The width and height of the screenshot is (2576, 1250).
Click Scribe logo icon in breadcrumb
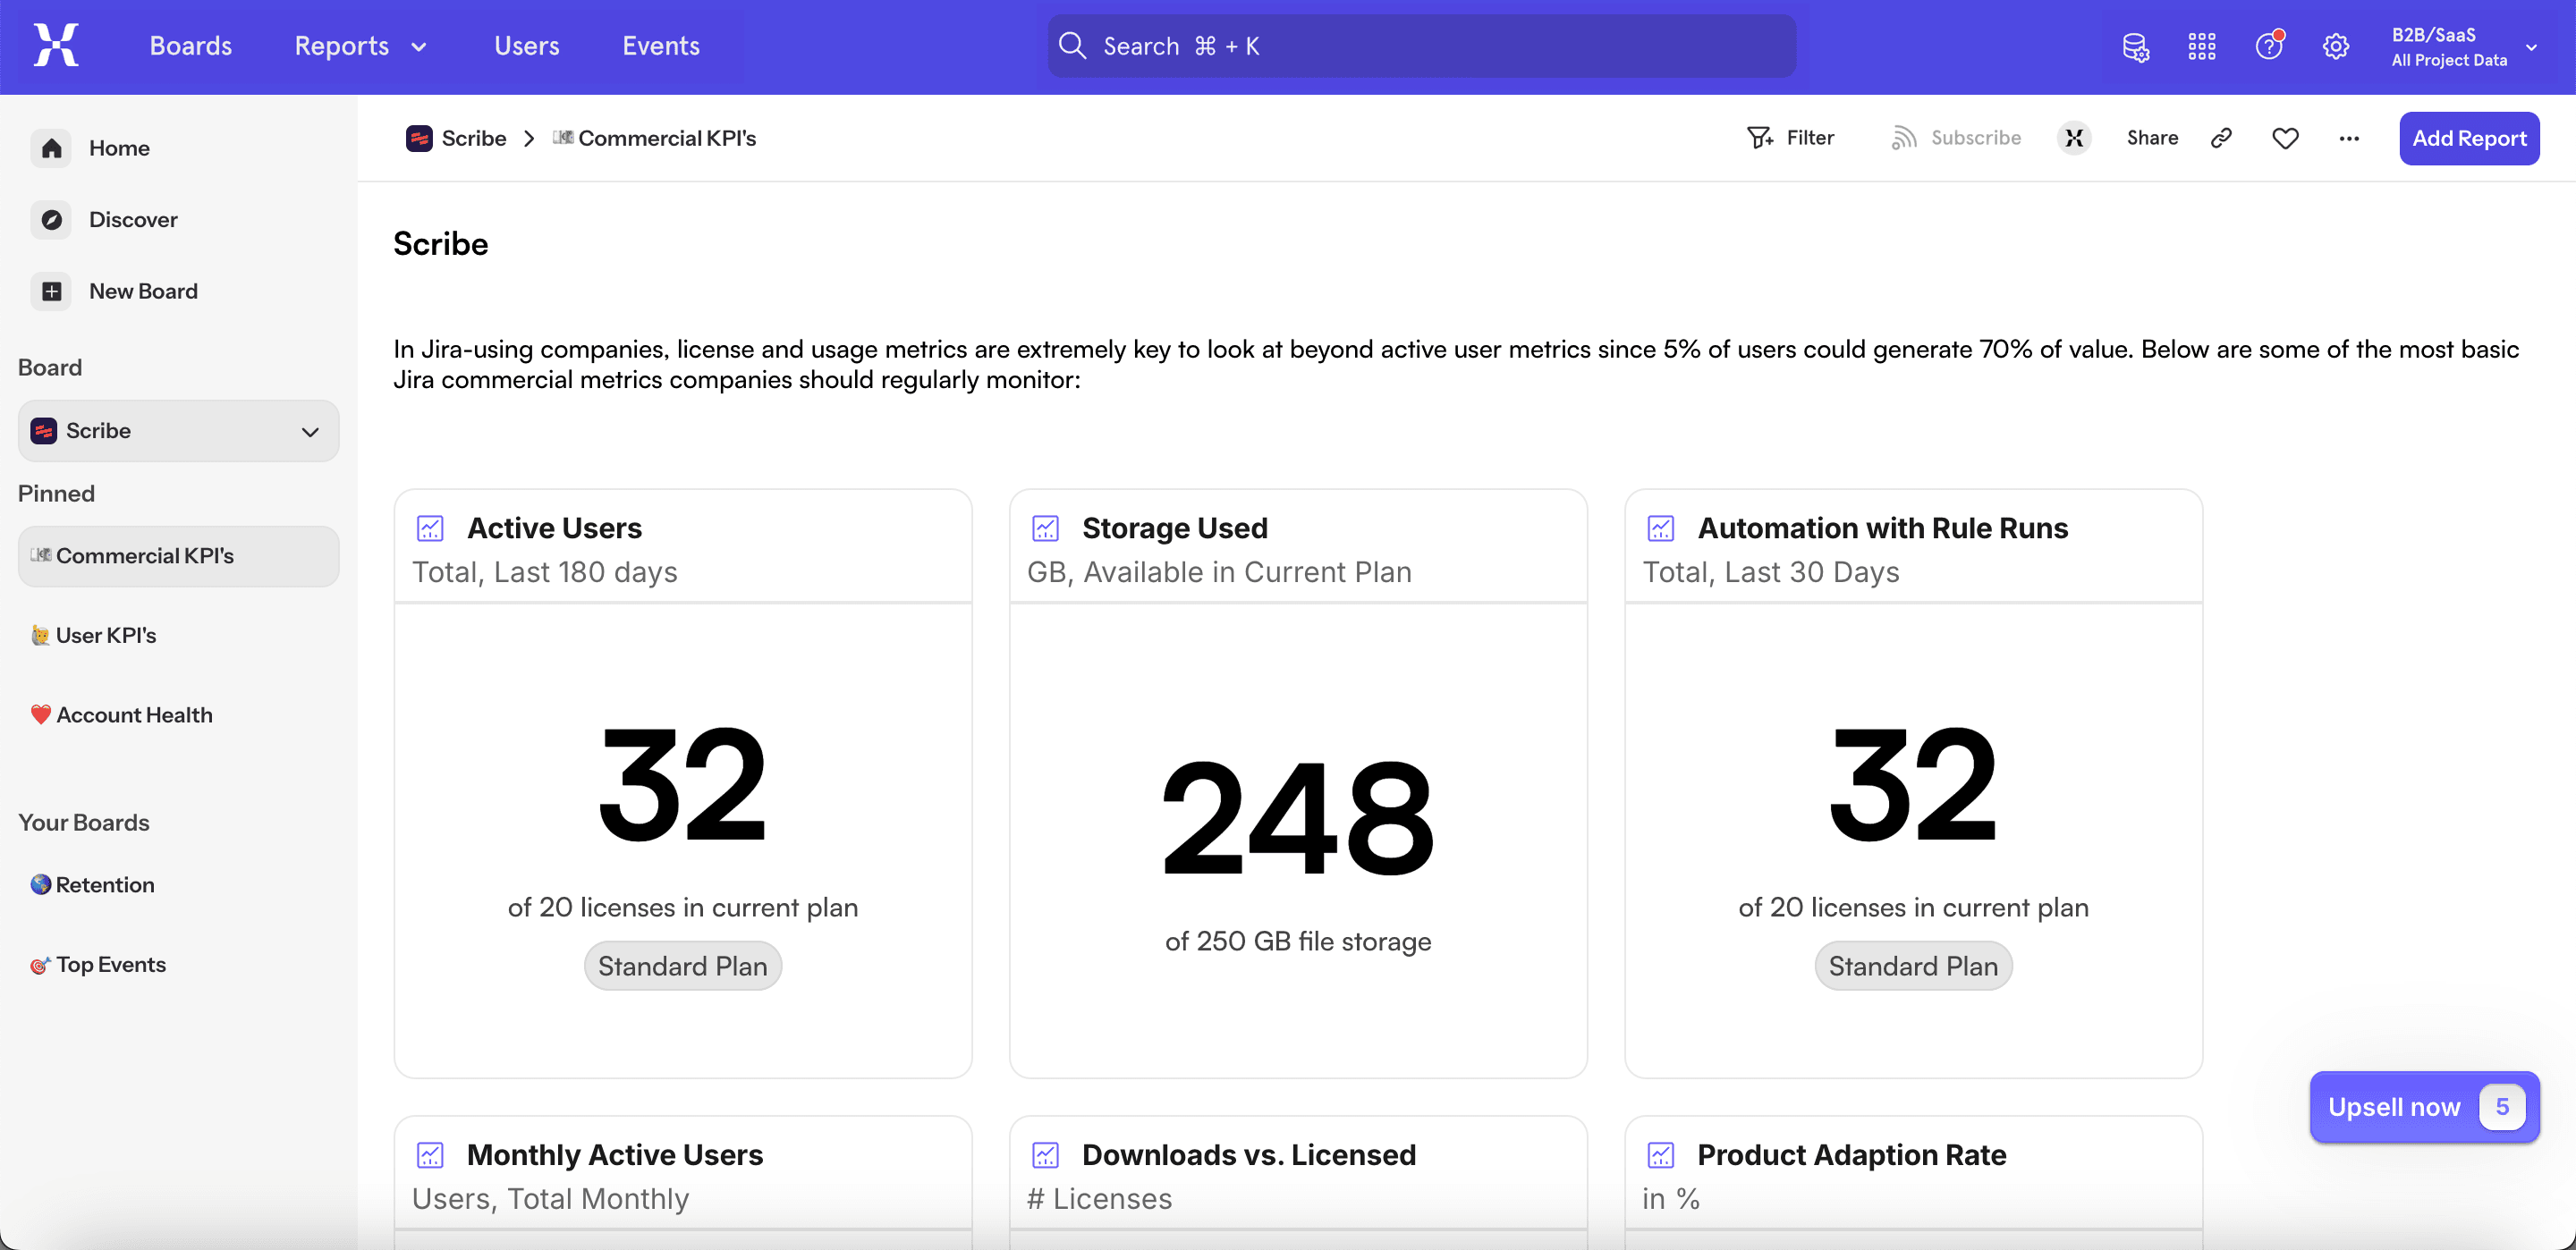click(419, 138)
